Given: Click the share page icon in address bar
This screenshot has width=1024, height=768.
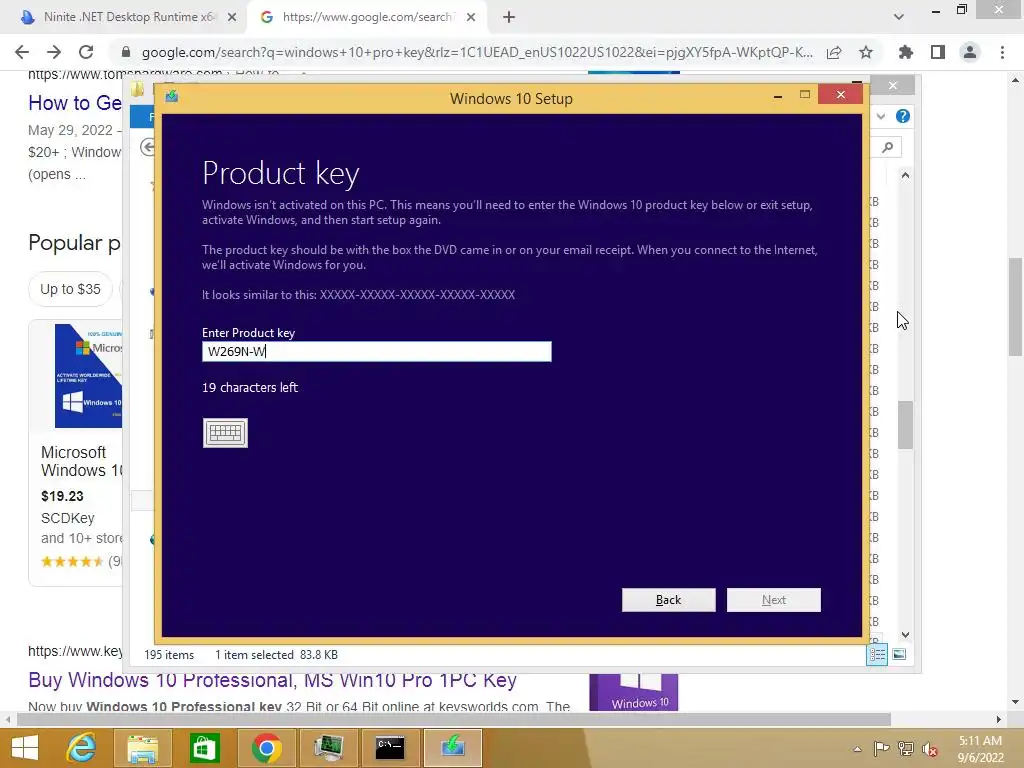Looking at the screenshot, I should click(x=834, y=52).
